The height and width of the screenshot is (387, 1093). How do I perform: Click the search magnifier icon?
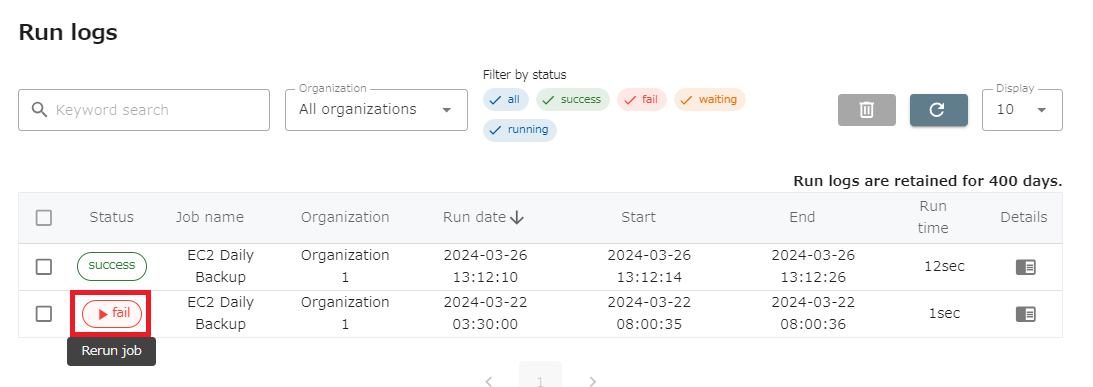tap(40, 110)
